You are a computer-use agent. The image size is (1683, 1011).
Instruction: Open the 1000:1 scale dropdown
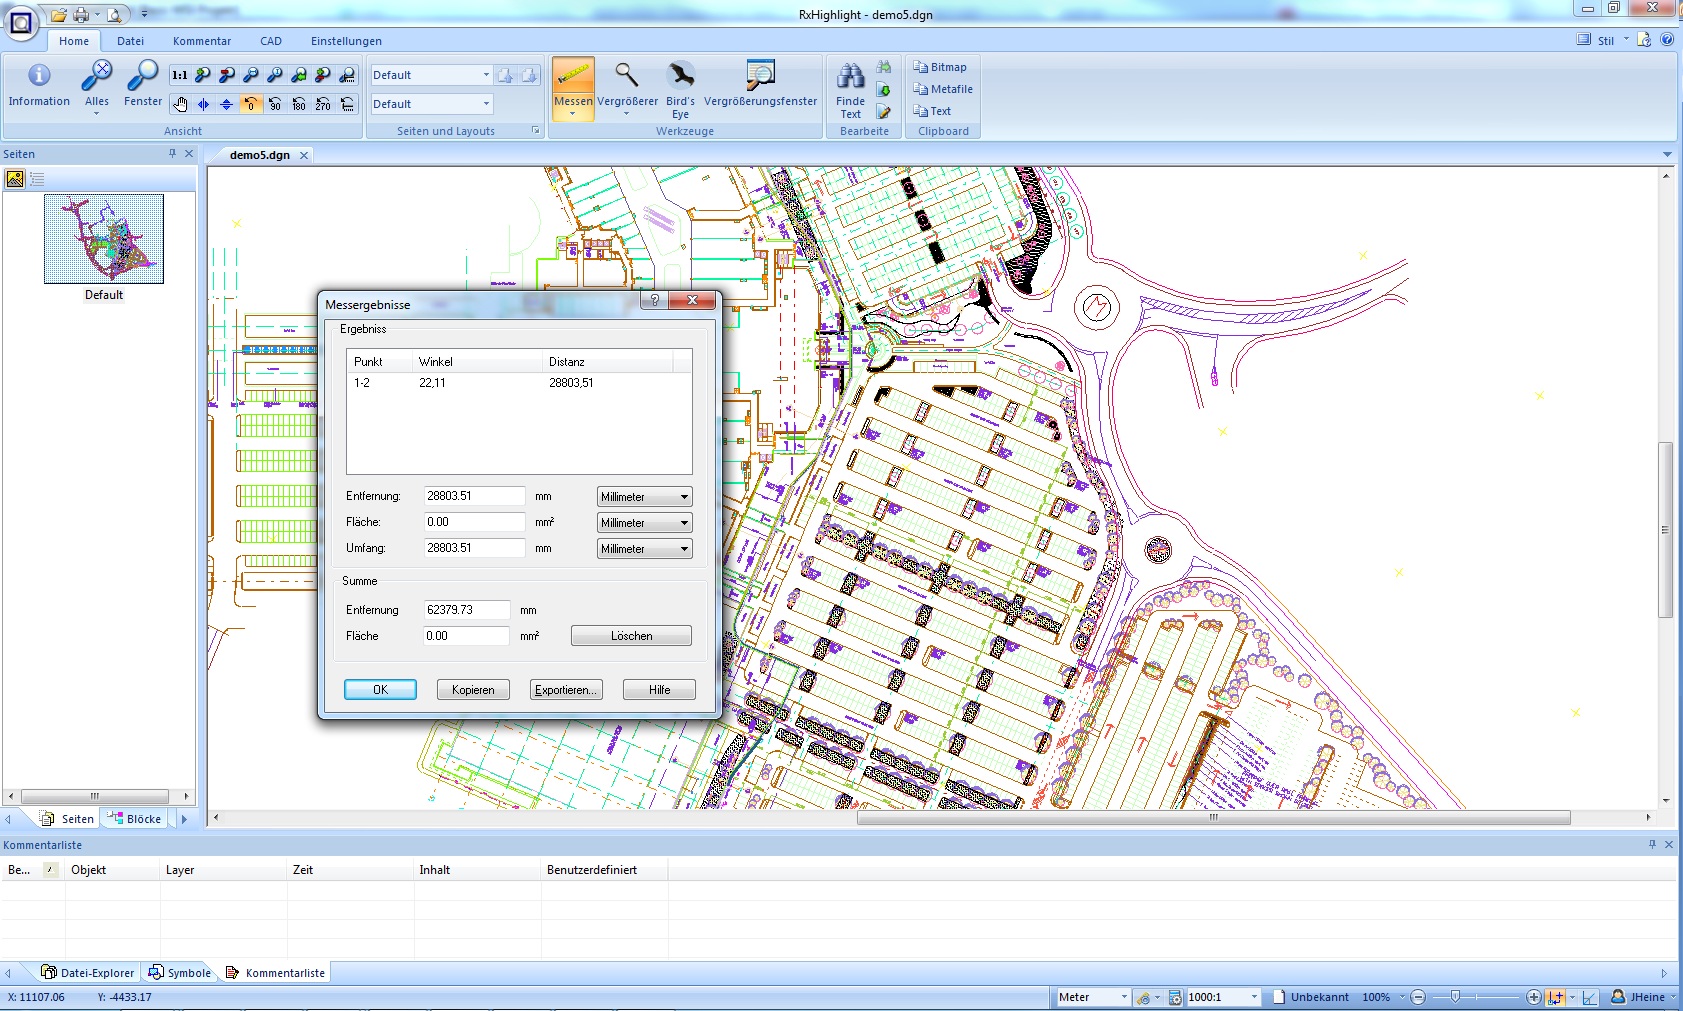click(x=1254, y=997)
